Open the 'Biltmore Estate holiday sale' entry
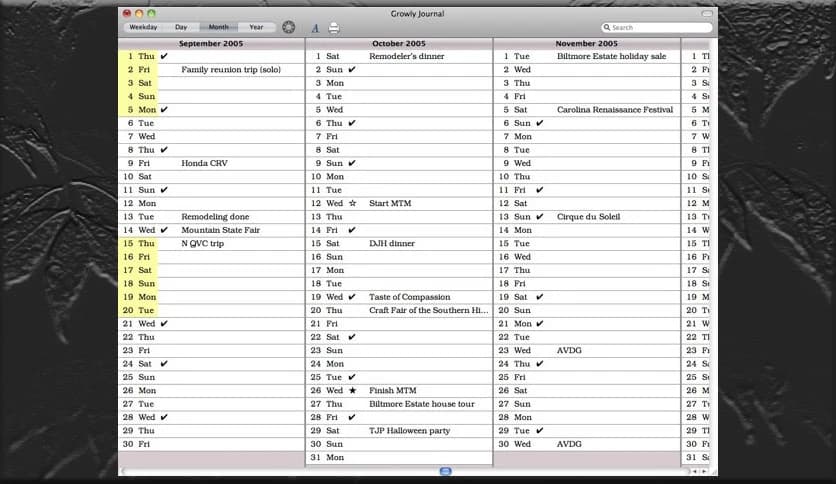The width and height of the screenshot is (836, 484). pos(612,56)
